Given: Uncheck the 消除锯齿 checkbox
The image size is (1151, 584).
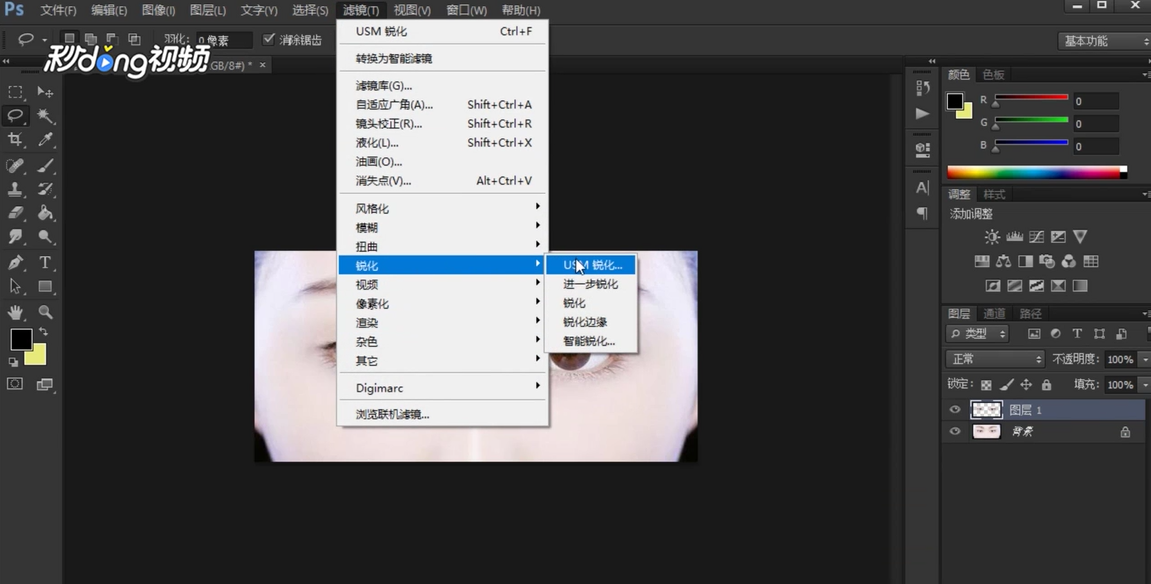Looking at the screenshot, I should pyautogui.click(x=268, y=39).
